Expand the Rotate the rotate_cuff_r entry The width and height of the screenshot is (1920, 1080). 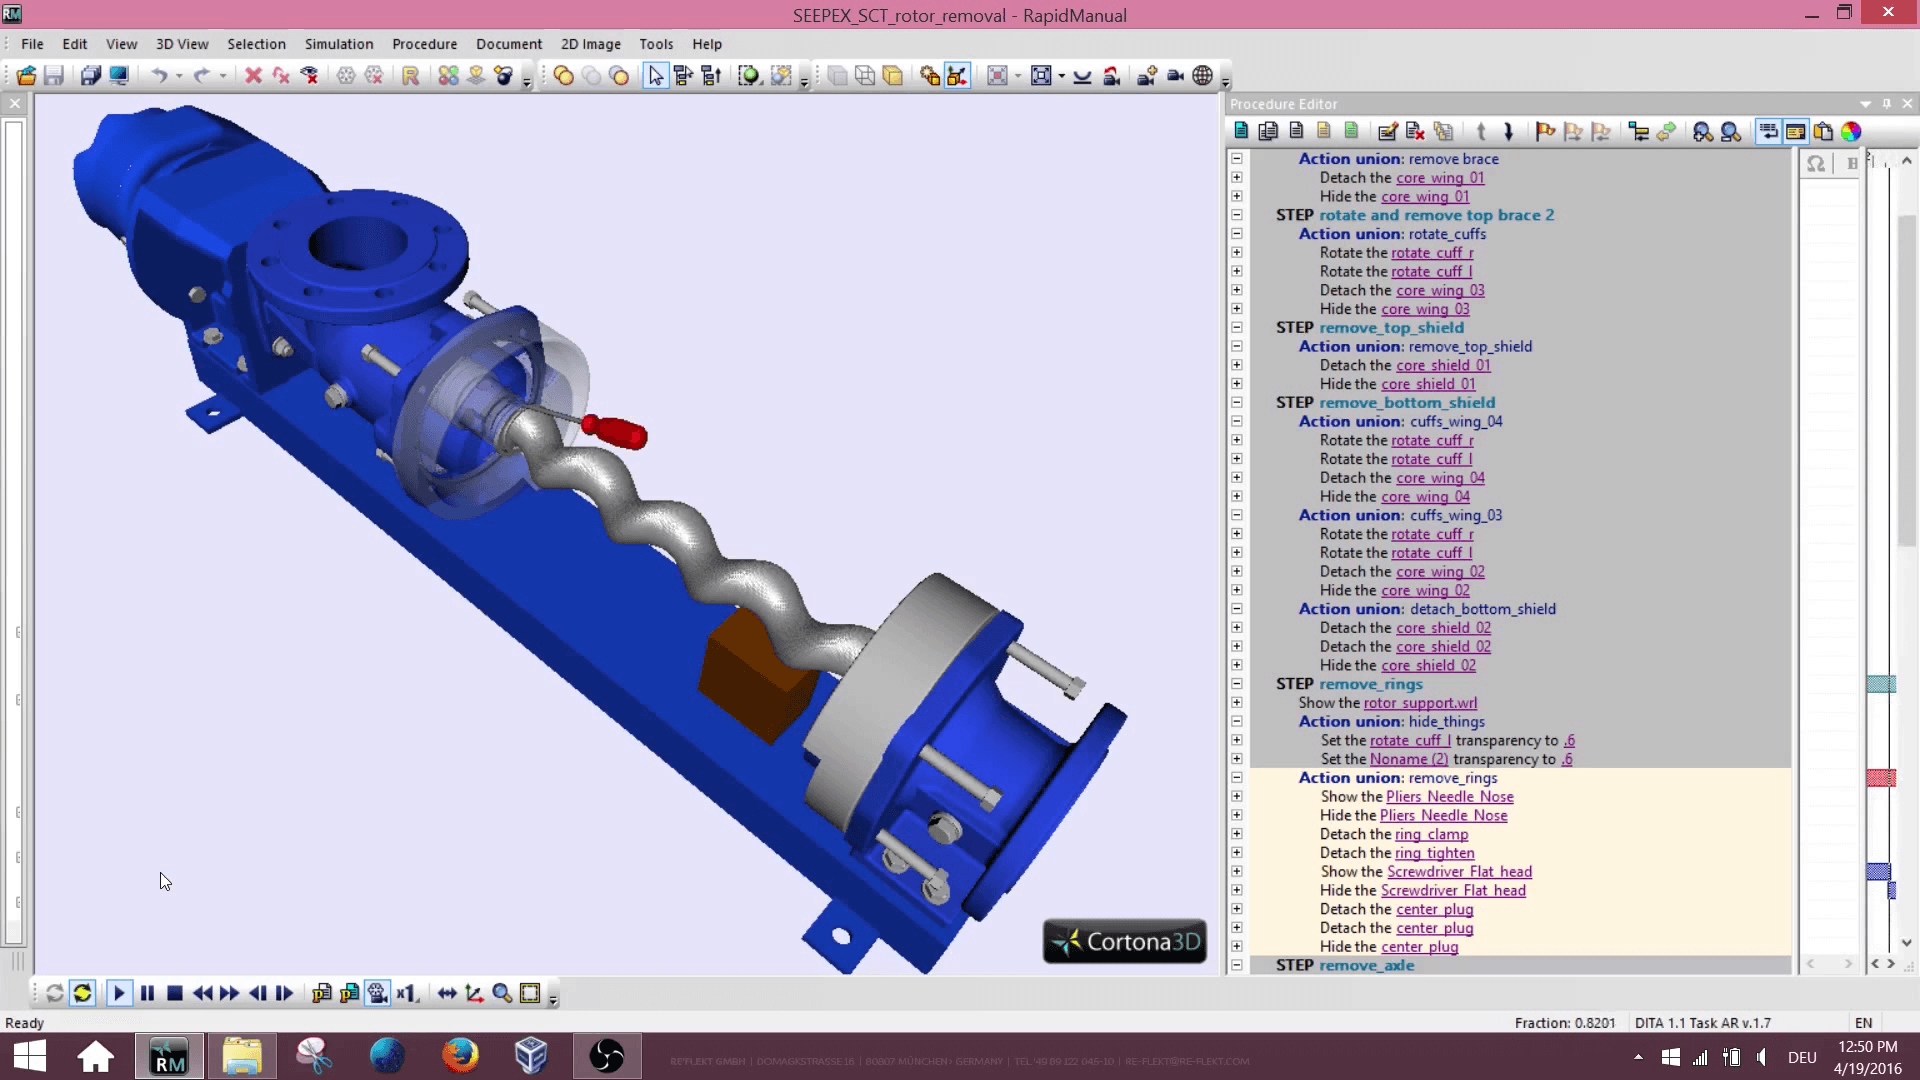(1237, 253)
